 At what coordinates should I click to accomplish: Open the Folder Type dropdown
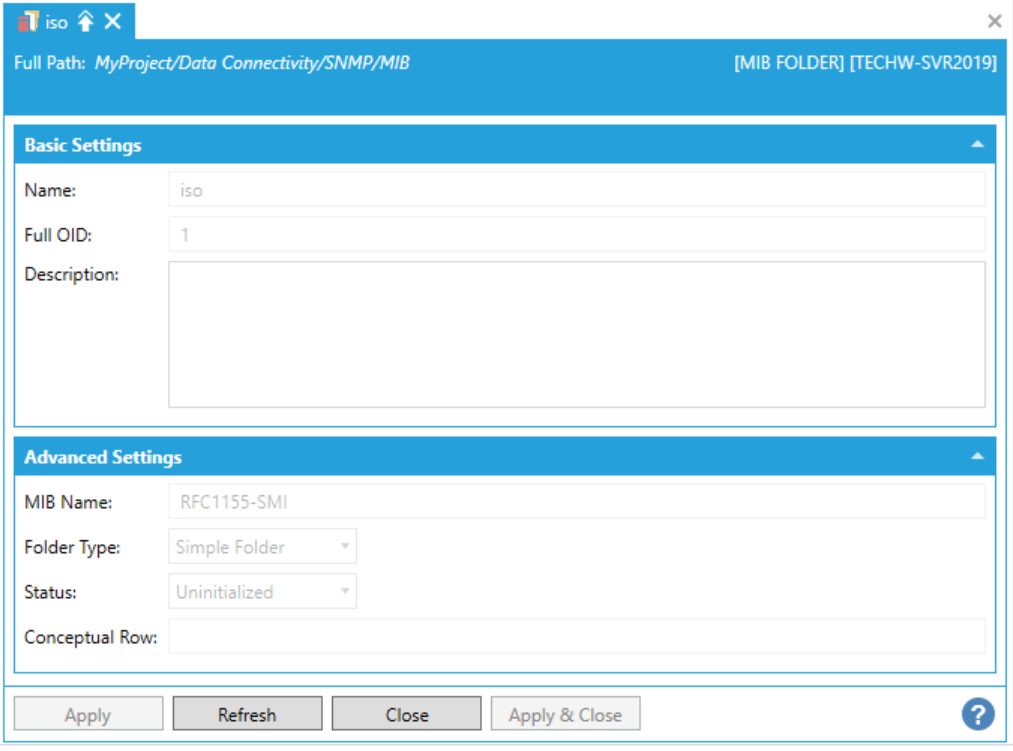coord(262,547)
